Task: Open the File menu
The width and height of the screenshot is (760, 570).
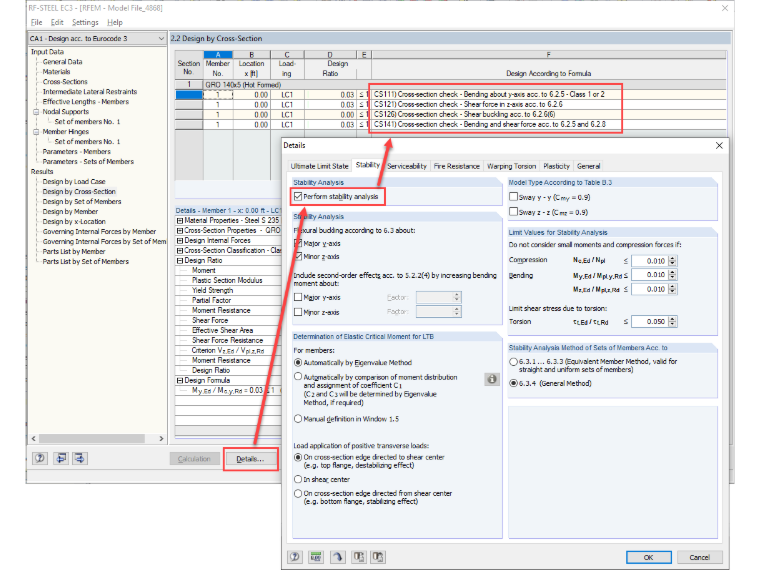Action: point(36,22)
